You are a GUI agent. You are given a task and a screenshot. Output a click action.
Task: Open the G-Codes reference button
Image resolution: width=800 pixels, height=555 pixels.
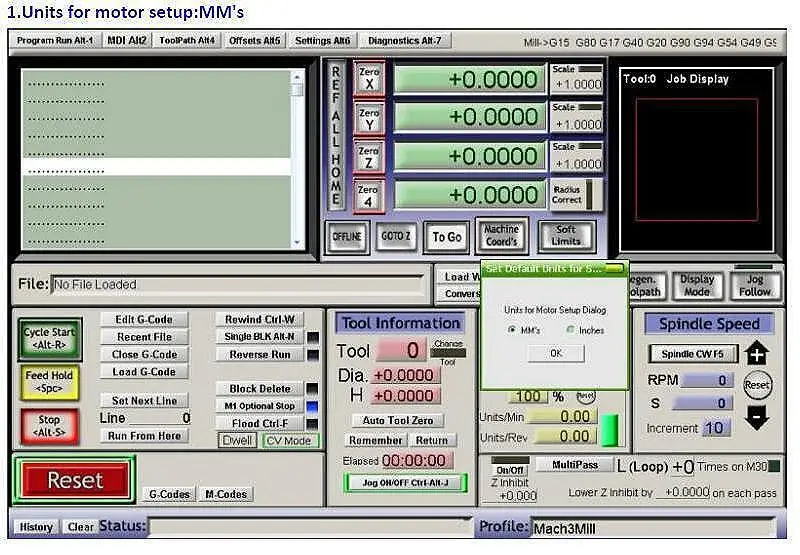[169, 494]
